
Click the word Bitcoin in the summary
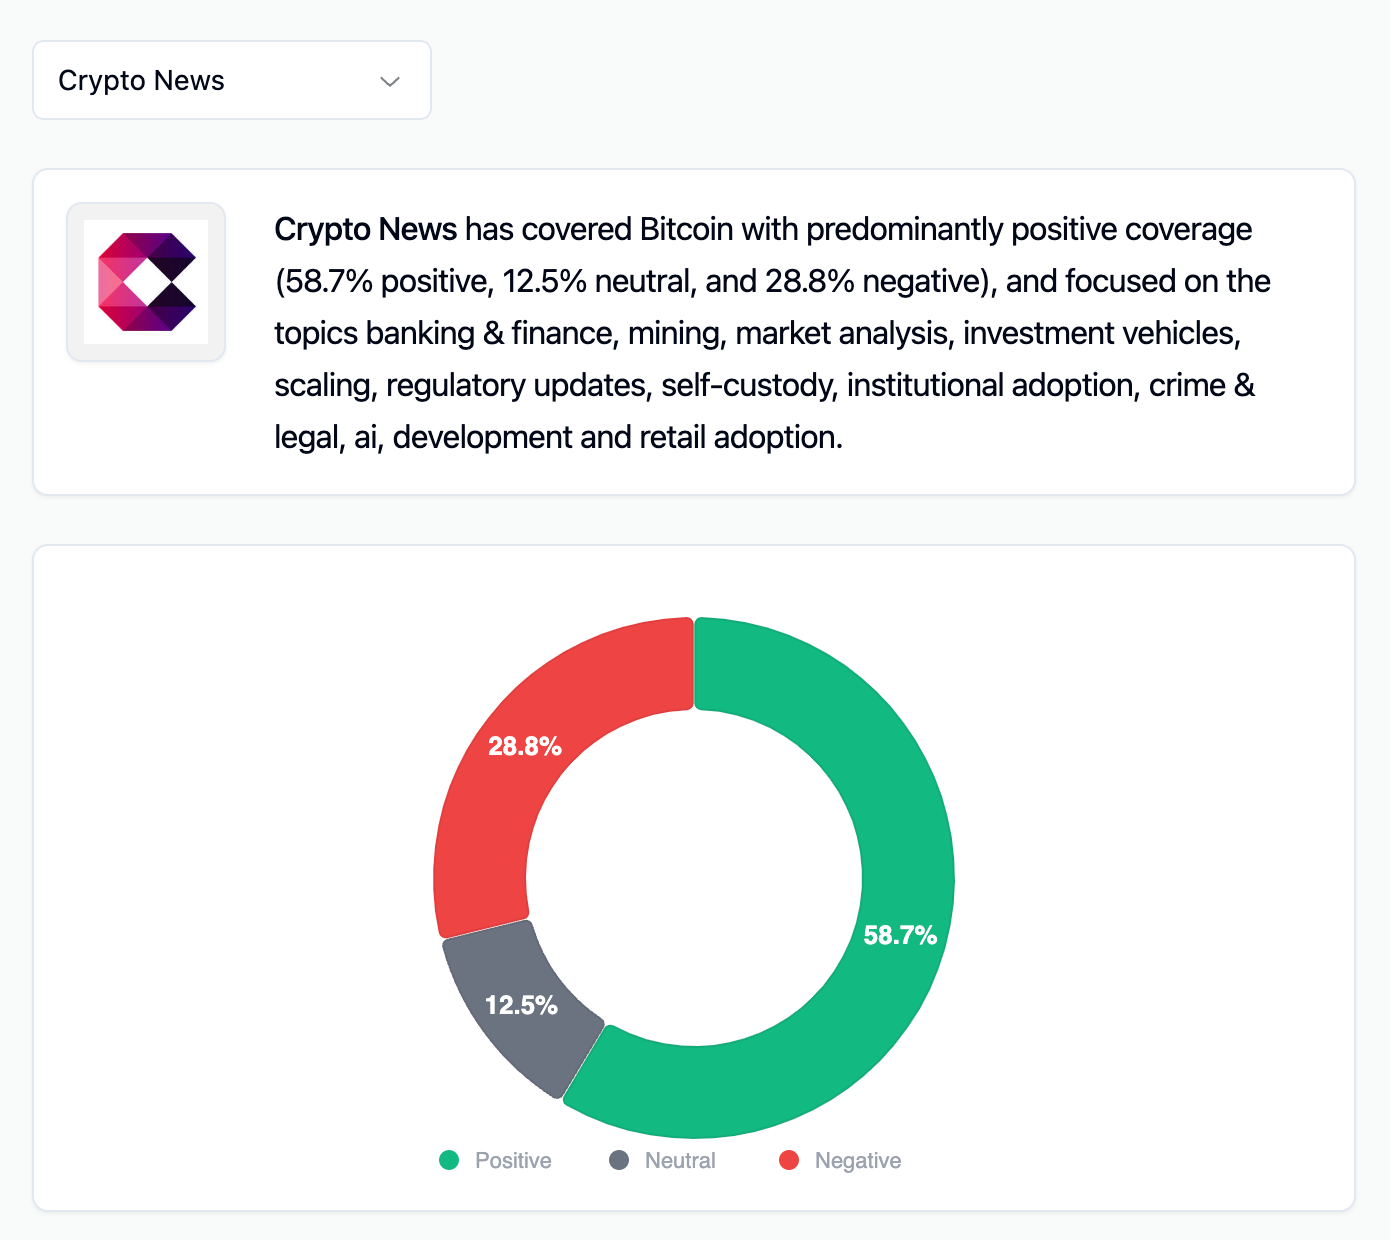click(x=686, y=229)
